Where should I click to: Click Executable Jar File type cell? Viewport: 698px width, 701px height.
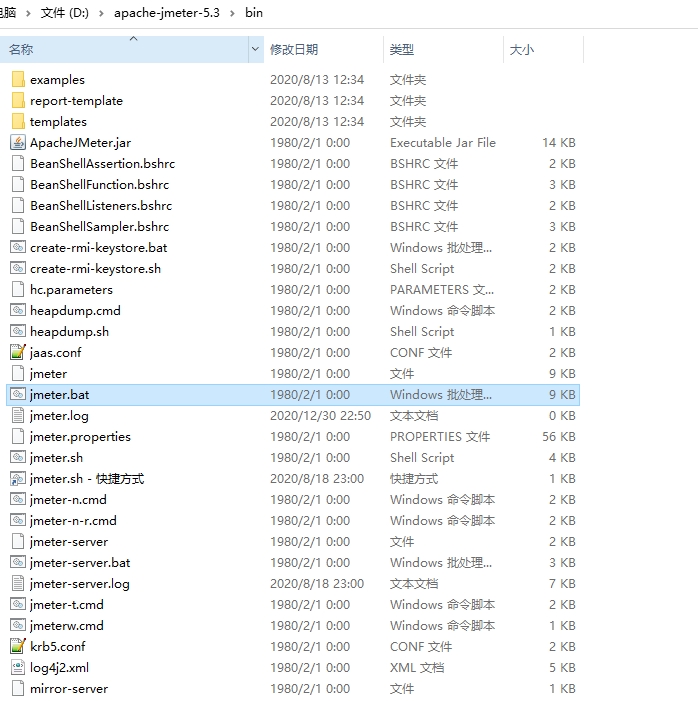tap(443, 143)
